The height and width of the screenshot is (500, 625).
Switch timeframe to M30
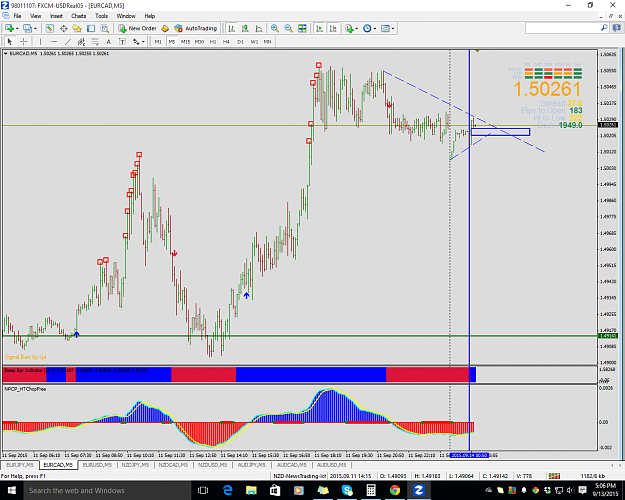199,41
